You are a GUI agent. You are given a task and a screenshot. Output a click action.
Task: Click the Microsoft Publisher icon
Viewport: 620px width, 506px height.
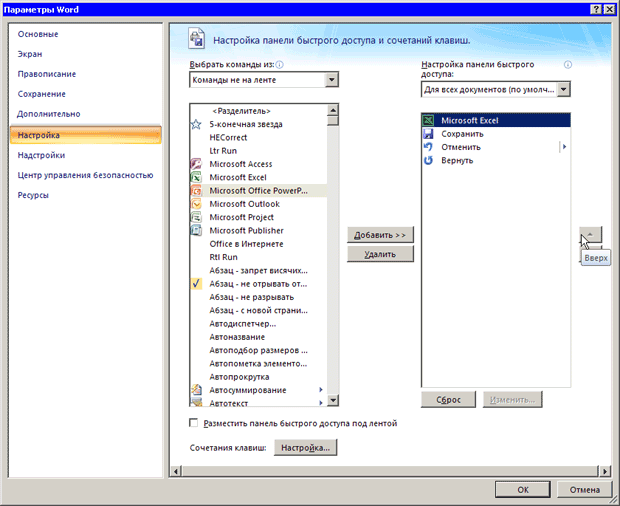(196, 230)
